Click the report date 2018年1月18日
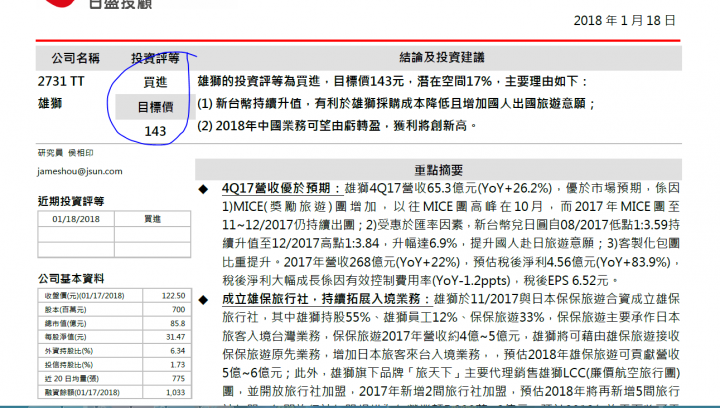The image size is (720, 408). (624, 21)
